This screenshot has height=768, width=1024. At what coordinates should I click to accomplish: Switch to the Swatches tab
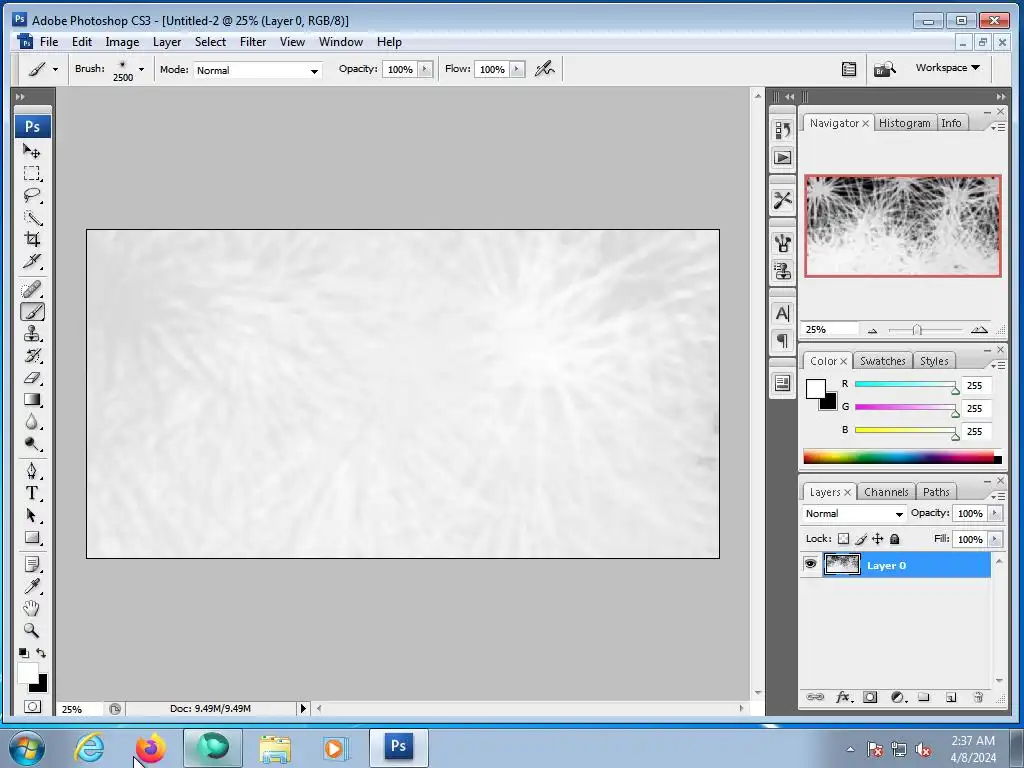coord(882,361)
